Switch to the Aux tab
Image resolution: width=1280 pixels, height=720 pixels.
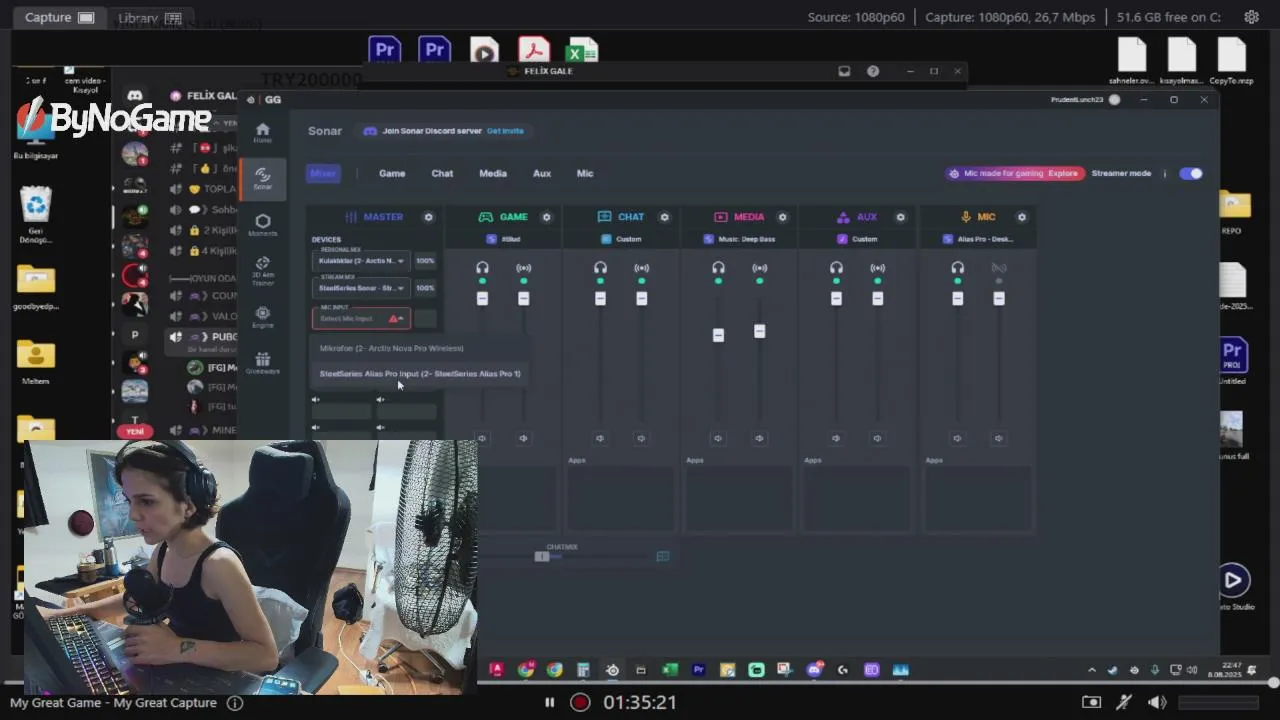[x=542, y=173]
